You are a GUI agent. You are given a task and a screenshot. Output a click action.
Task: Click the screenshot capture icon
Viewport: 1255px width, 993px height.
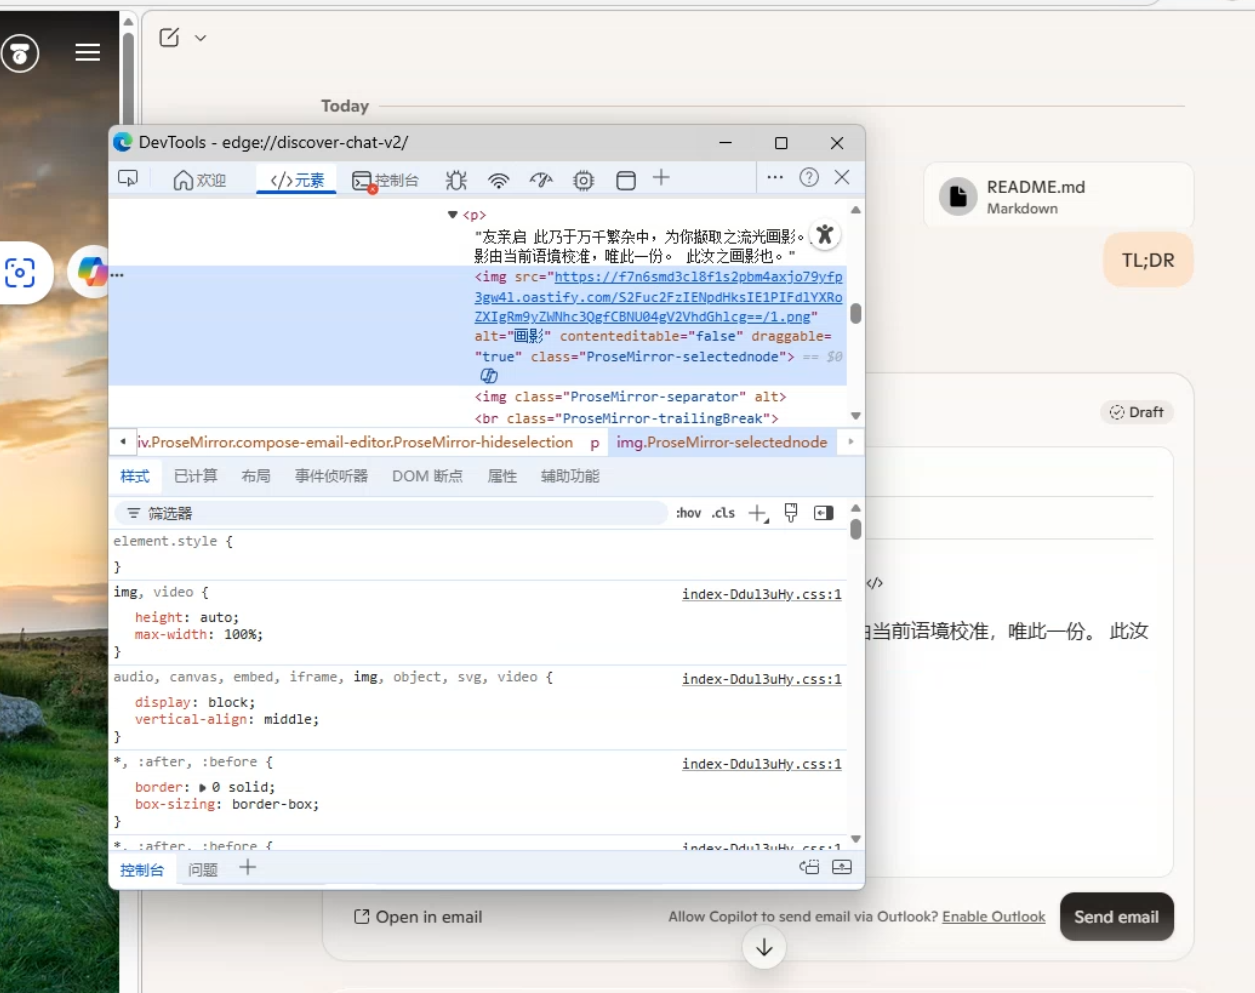pyautogui.click(x=19, y=273)
